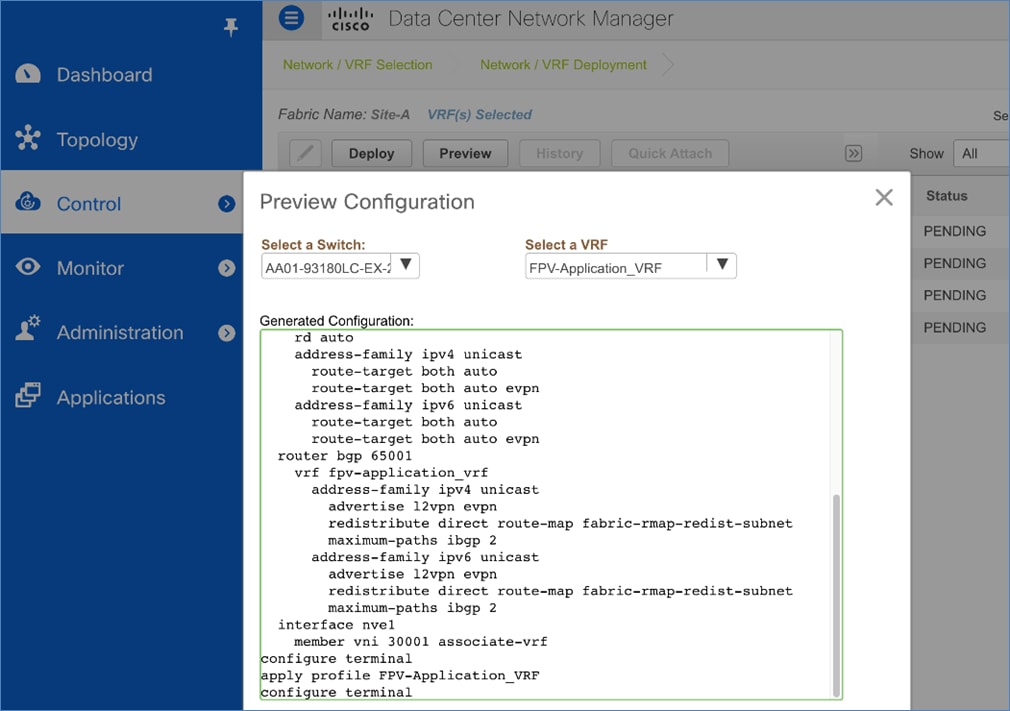This screenshot has width=1010, height=711.
Task: Click the Preview Configuration dialog heading
Action: (367, 202)
